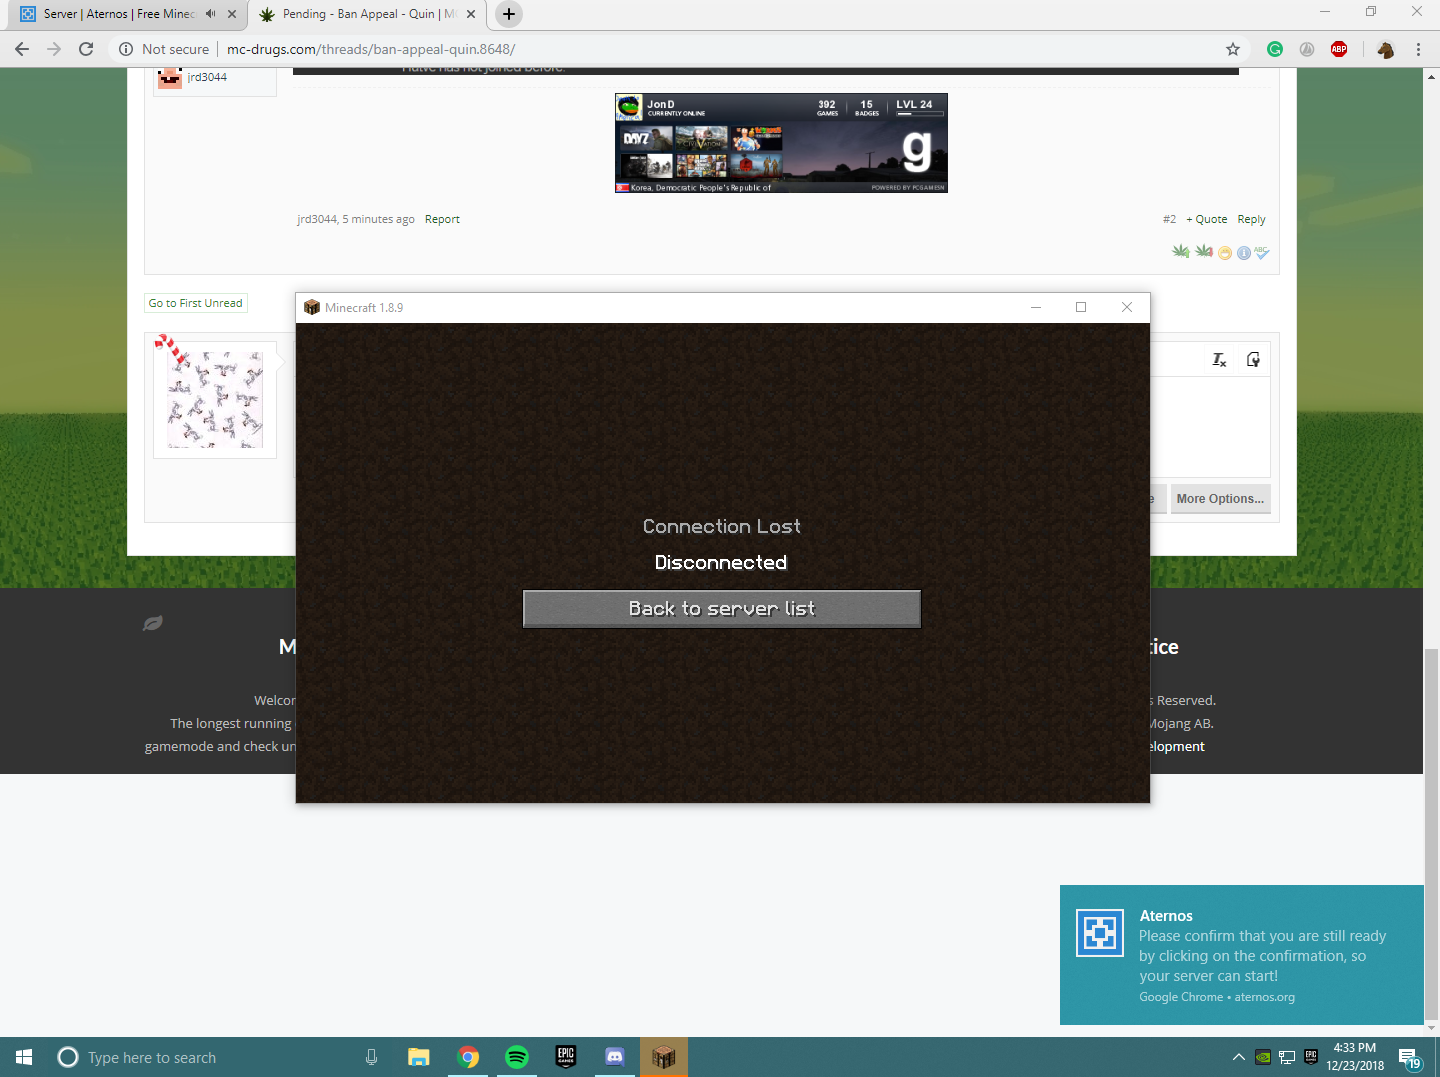
Task: Close the Ban Appeal browser tab
Action: coord(471,14)
